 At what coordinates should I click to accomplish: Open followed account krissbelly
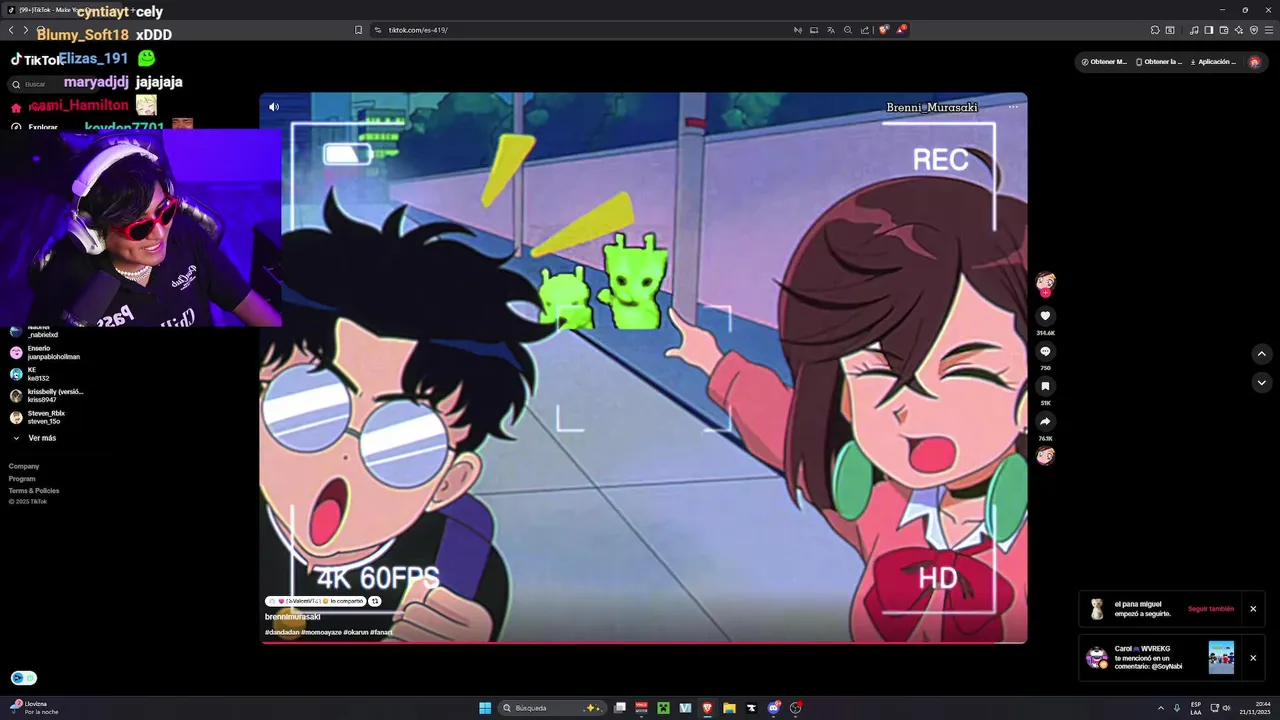pyautogui.click(x=46, y=395)
